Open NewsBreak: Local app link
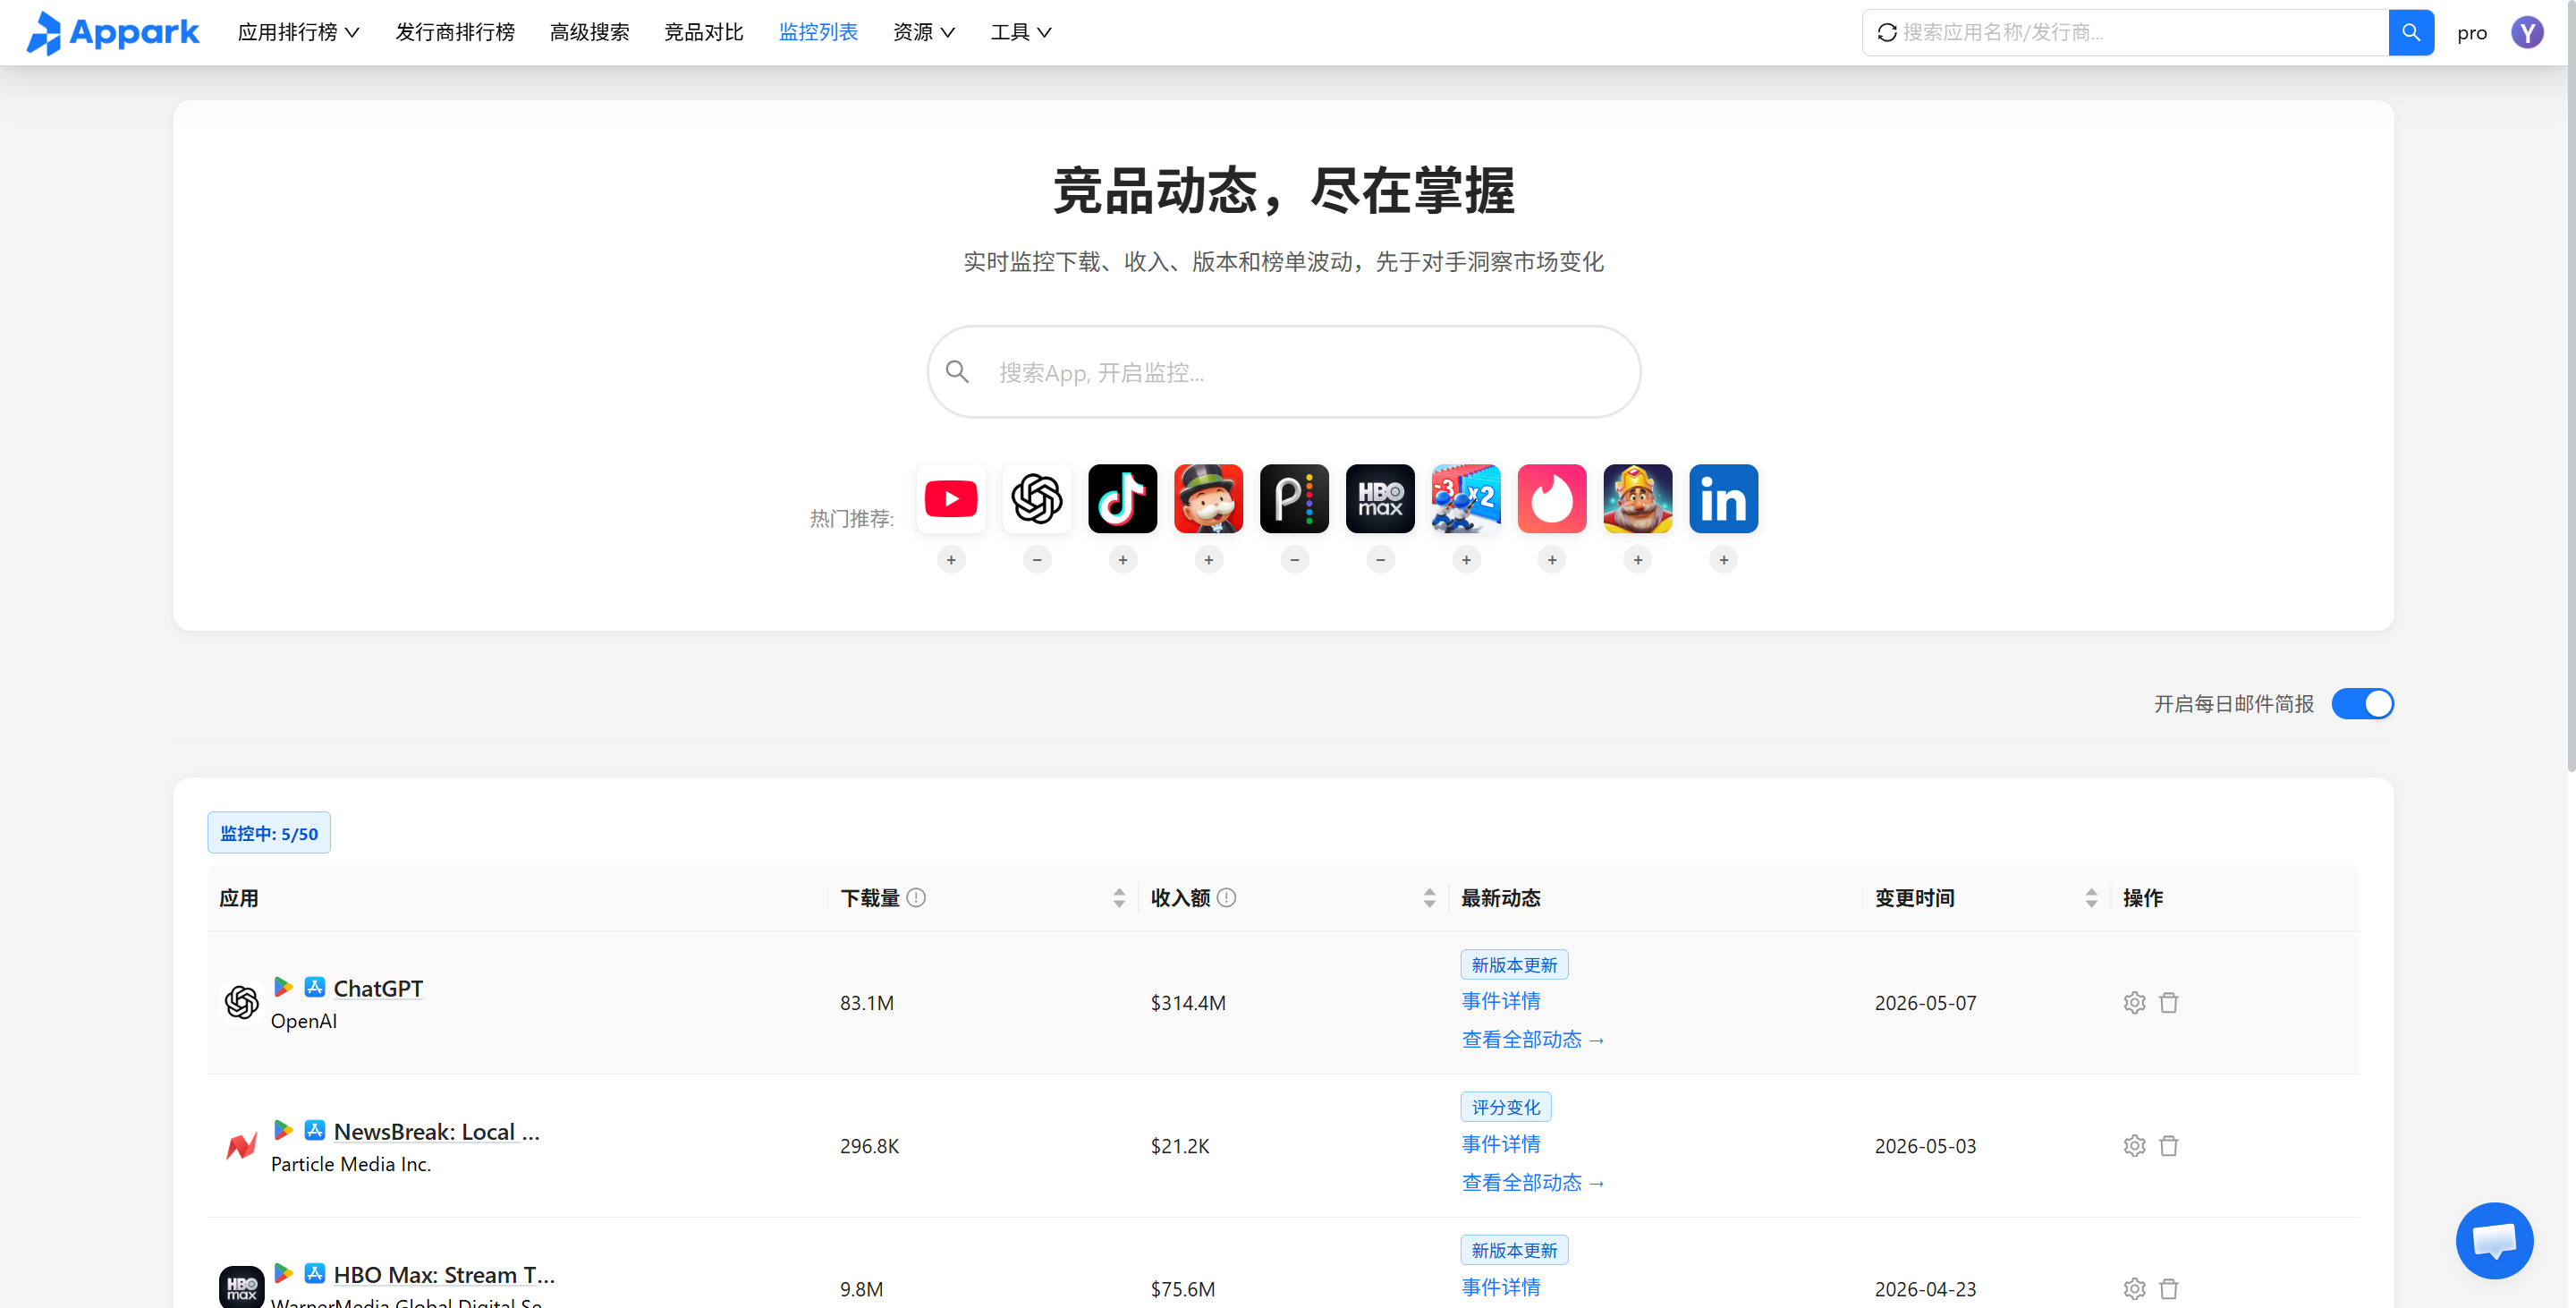This screenshot has width=2576, height=1308. click(x=437, y=1131)
